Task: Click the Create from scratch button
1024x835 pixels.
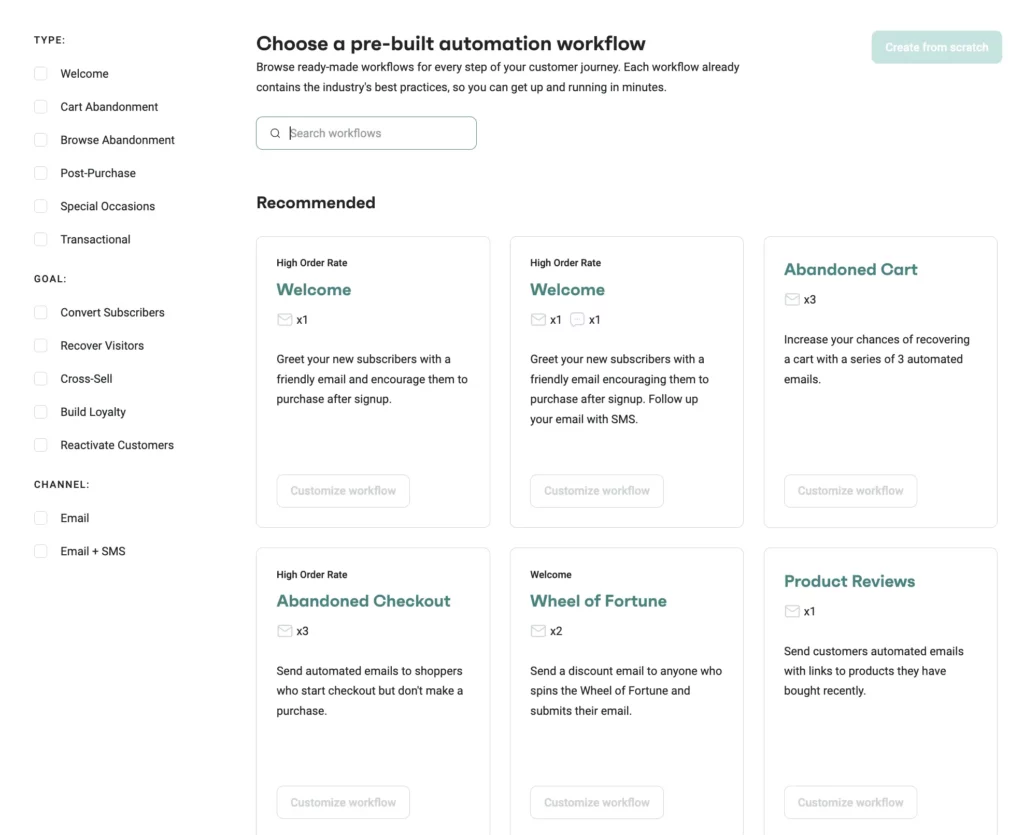Action: tap(936, 47)
